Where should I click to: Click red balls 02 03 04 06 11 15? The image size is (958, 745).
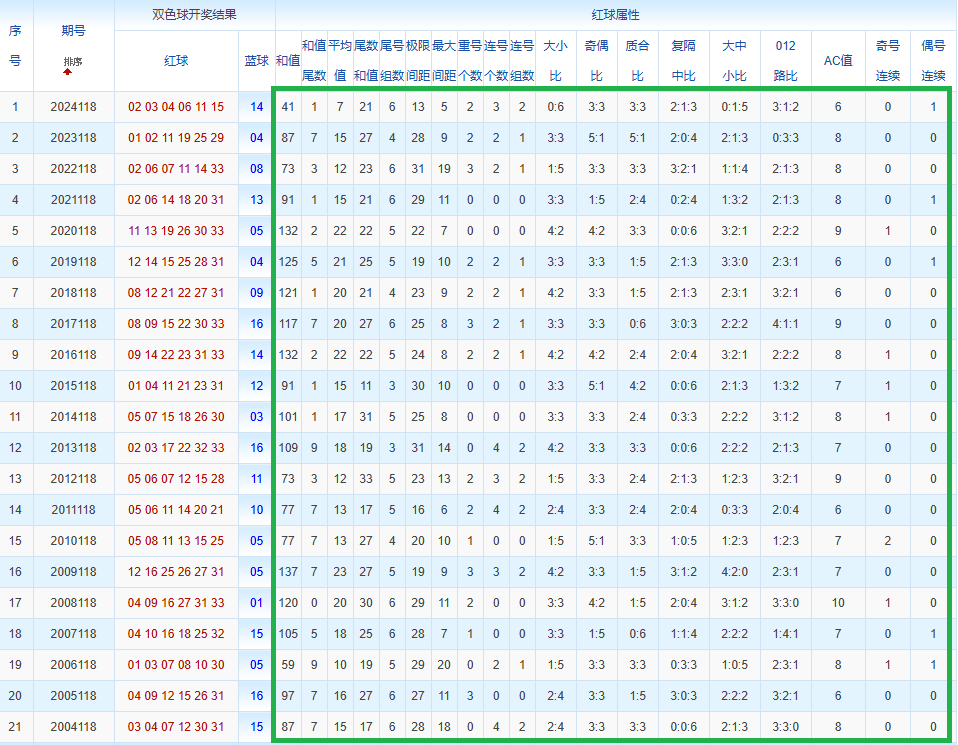point(176,107)
